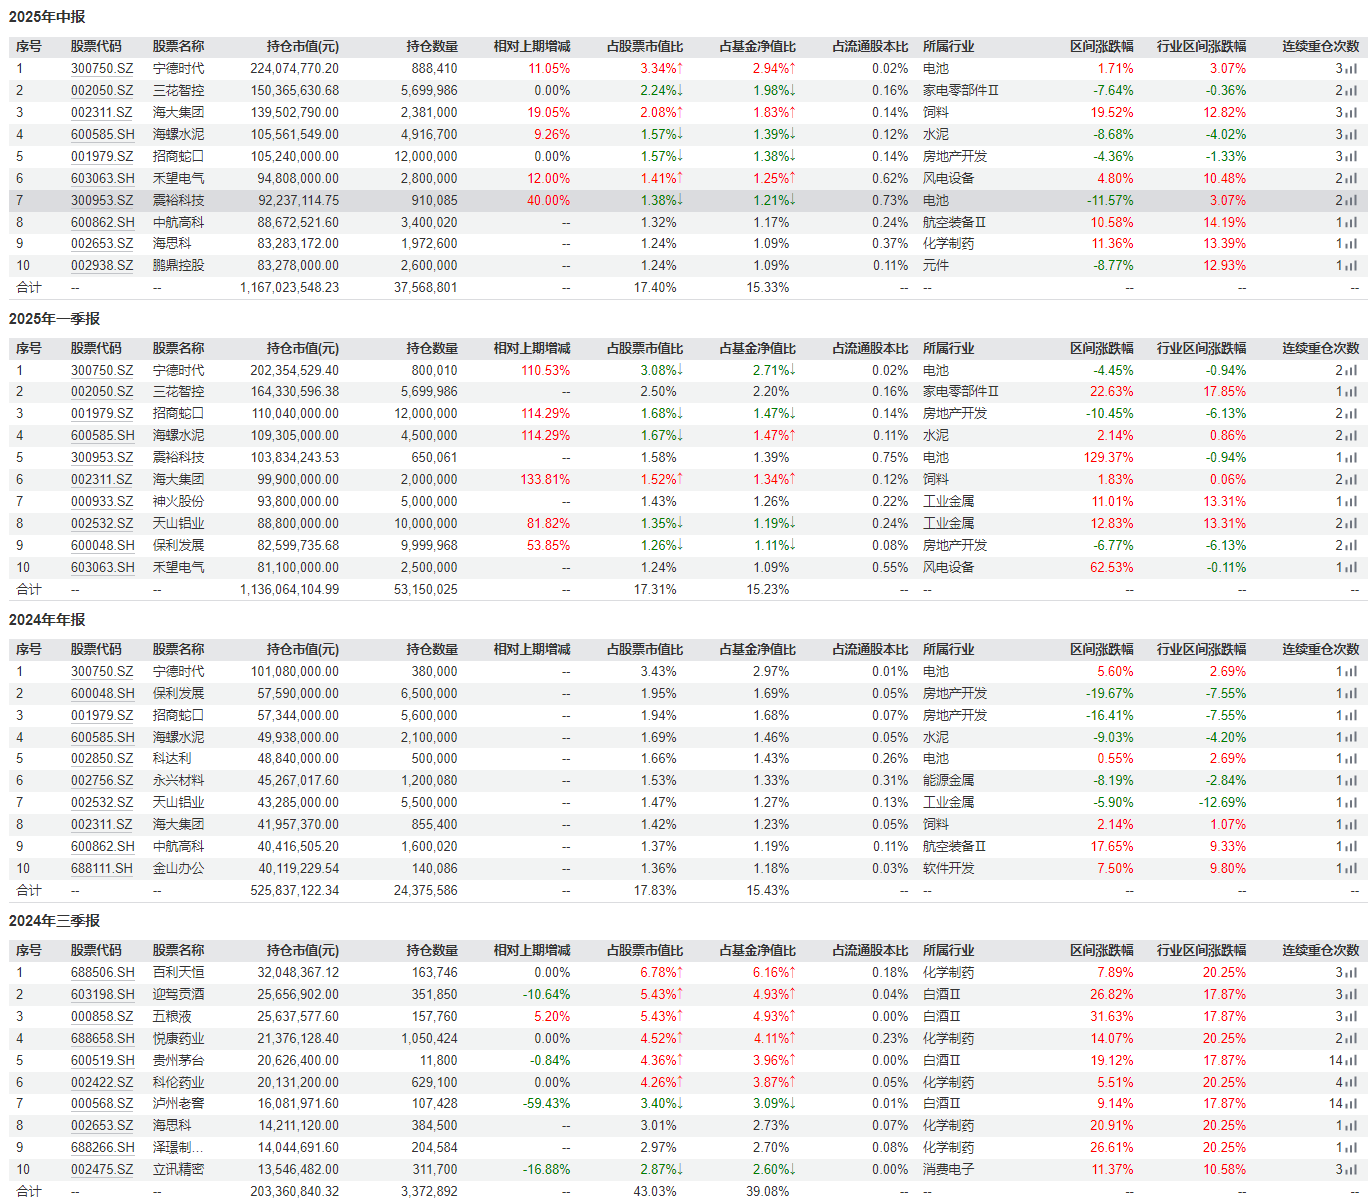Click the bar-chart icon in the 悦康药业 row
1368x1201 pixels.
click(x=1351, y=1039)
